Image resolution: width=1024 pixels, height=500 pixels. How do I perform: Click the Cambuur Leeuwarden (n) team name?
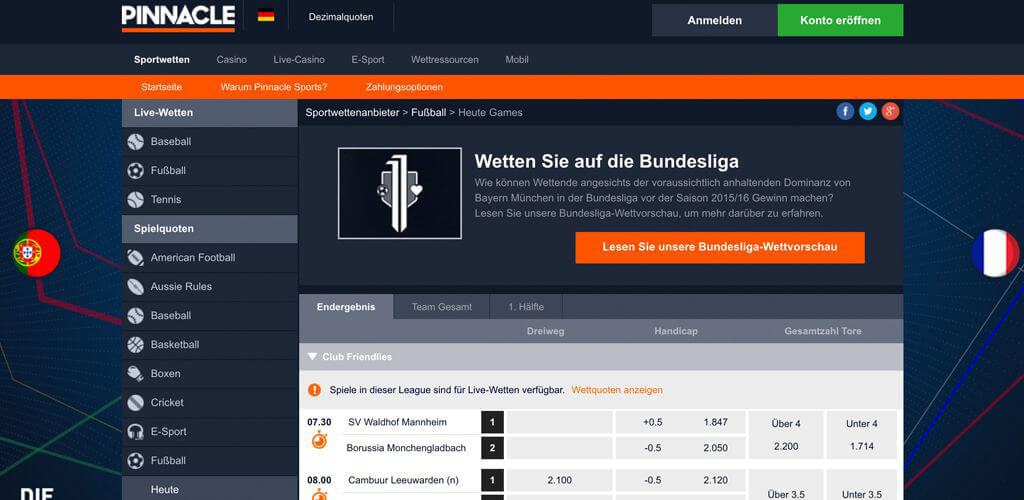point(403,480)
